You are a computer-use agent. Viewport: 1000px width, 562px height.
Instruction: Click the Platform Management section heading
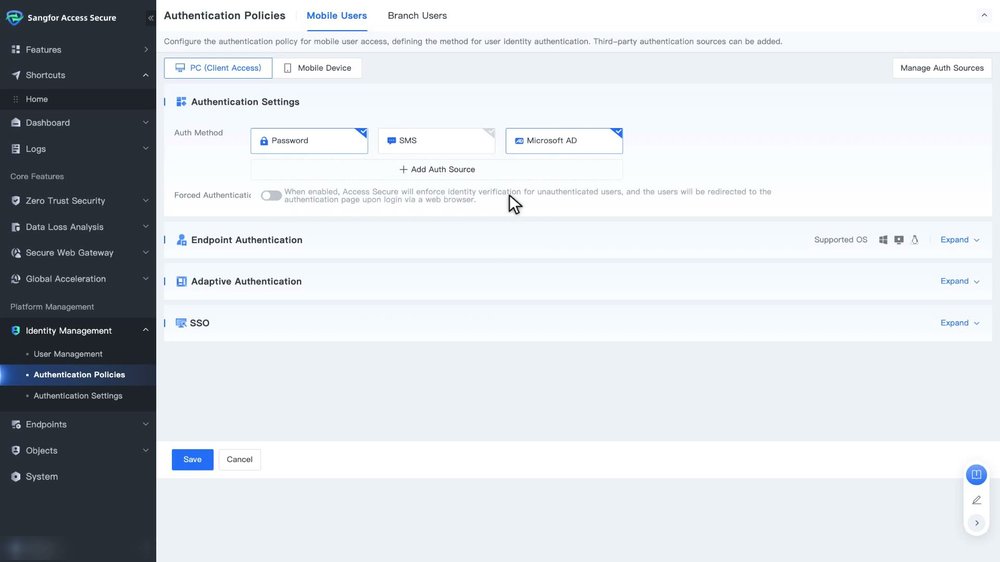[52, 307]
